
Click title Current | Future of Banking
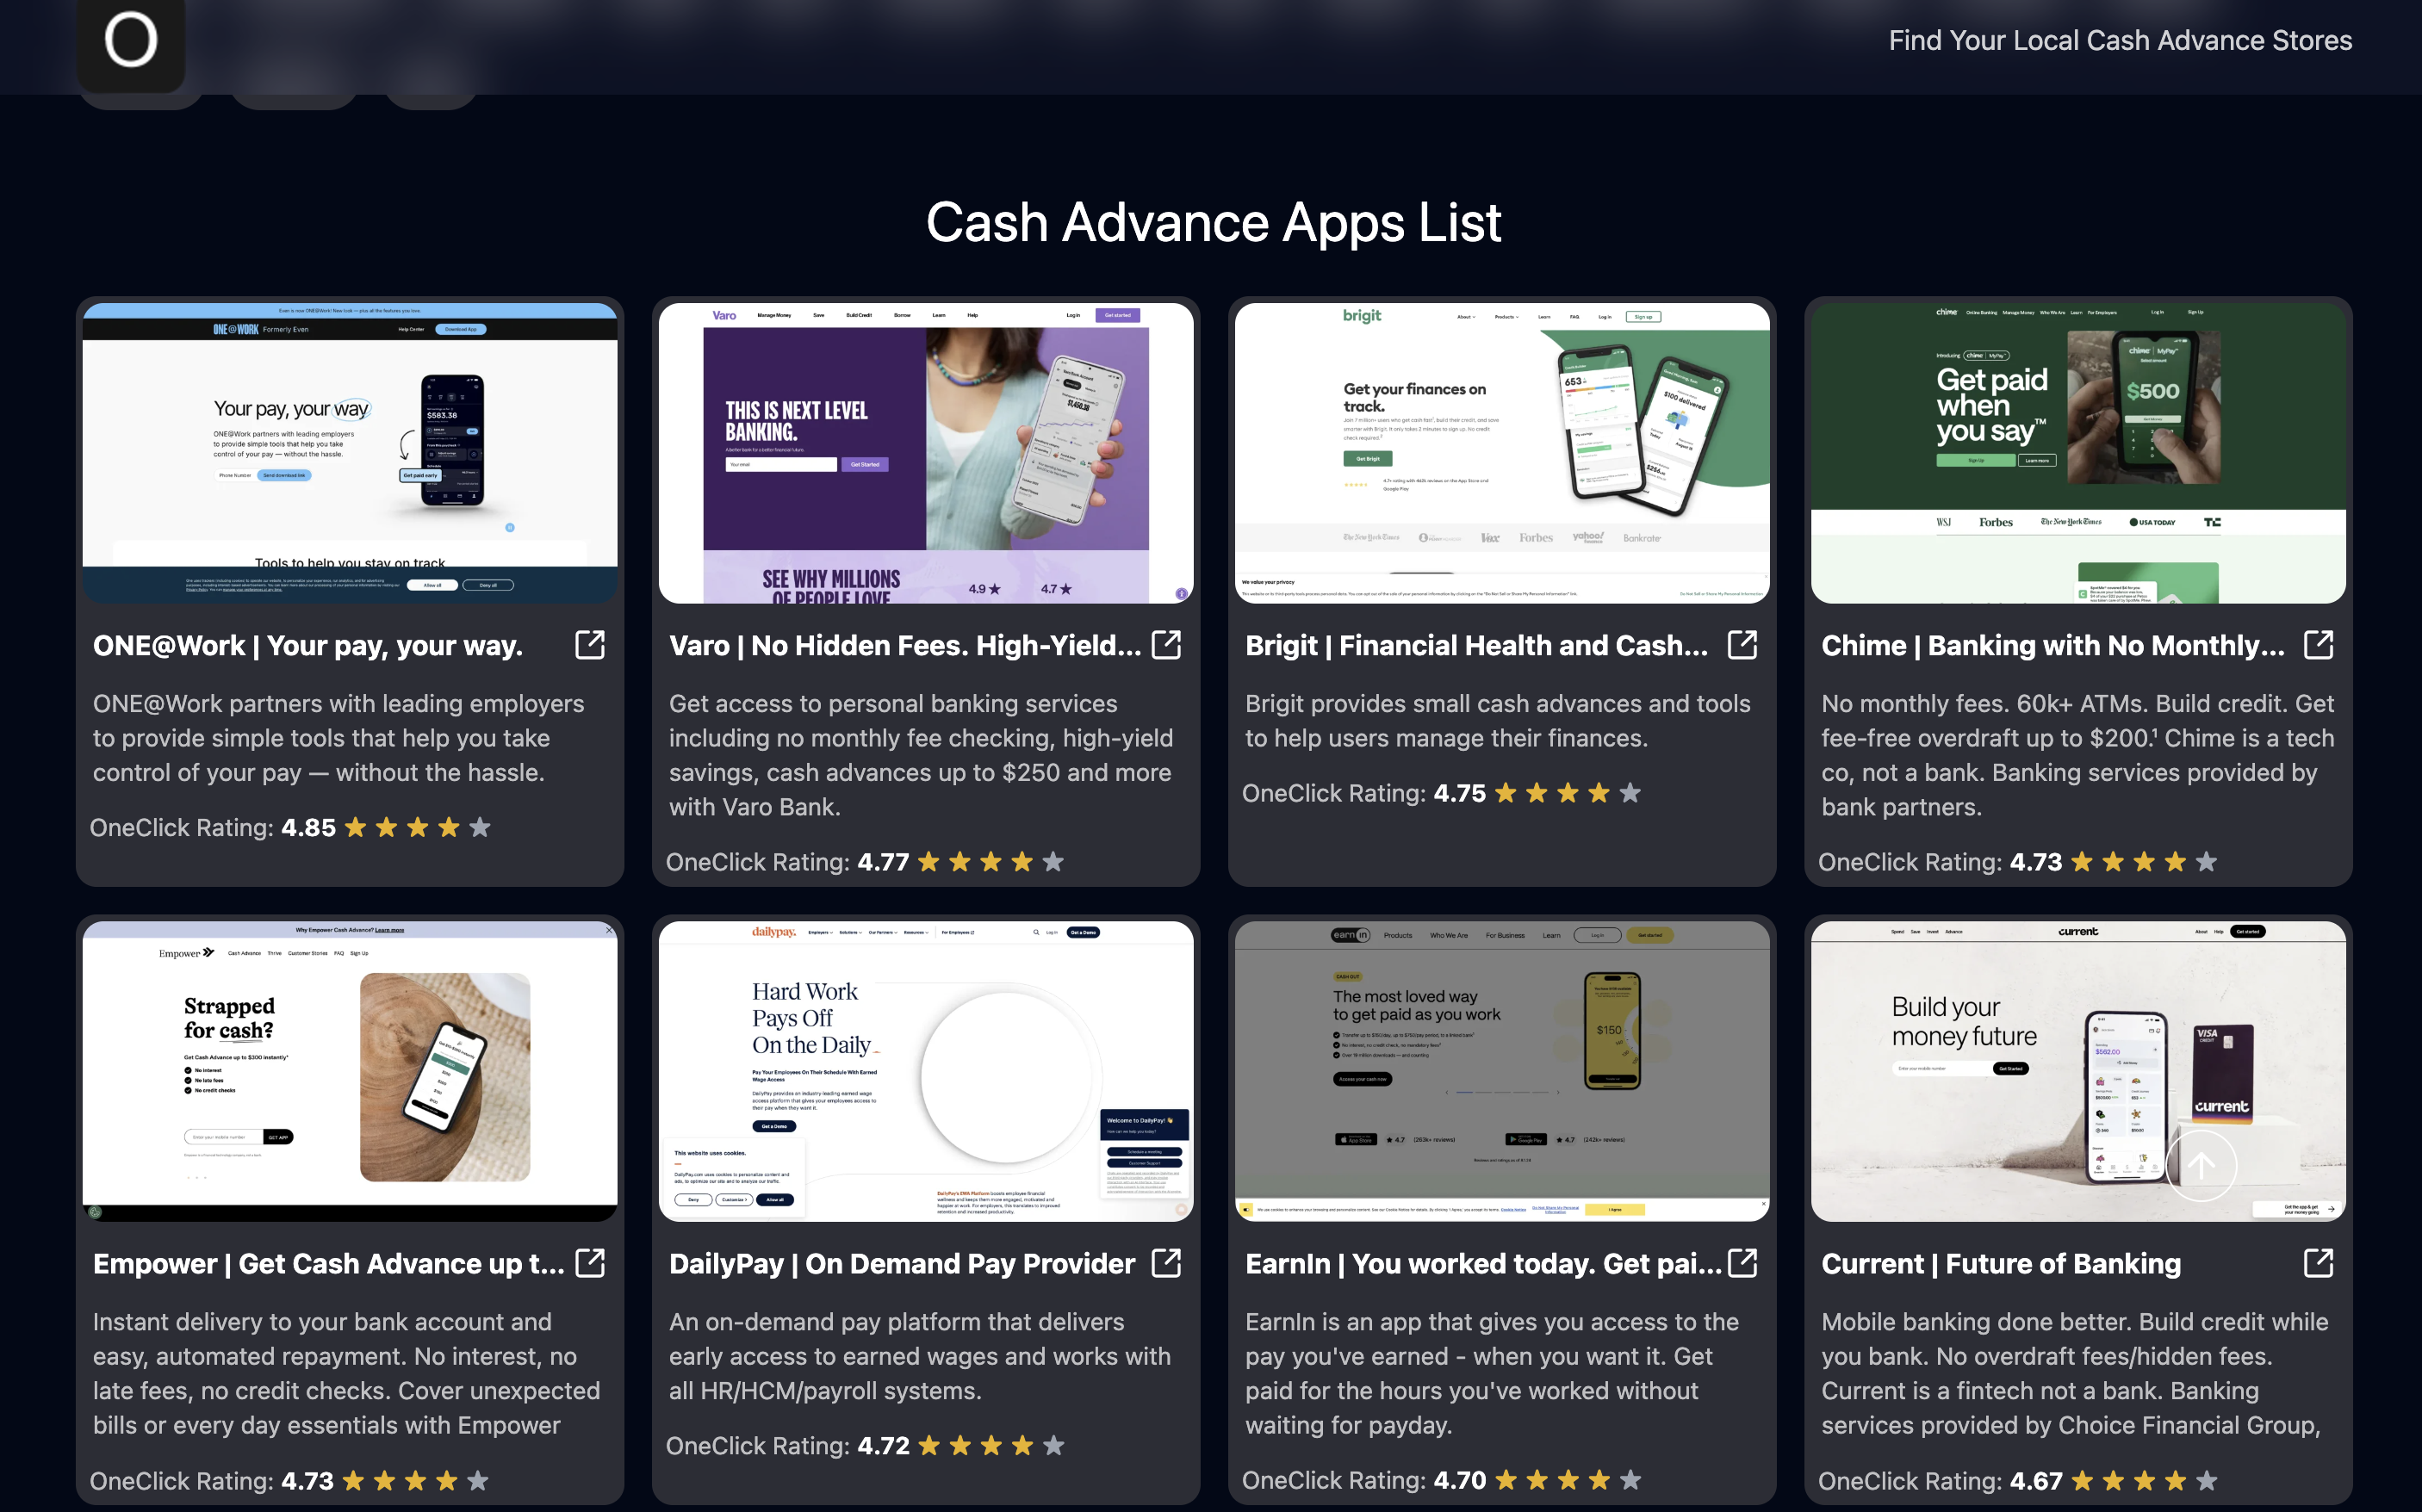[2001, 1264]
